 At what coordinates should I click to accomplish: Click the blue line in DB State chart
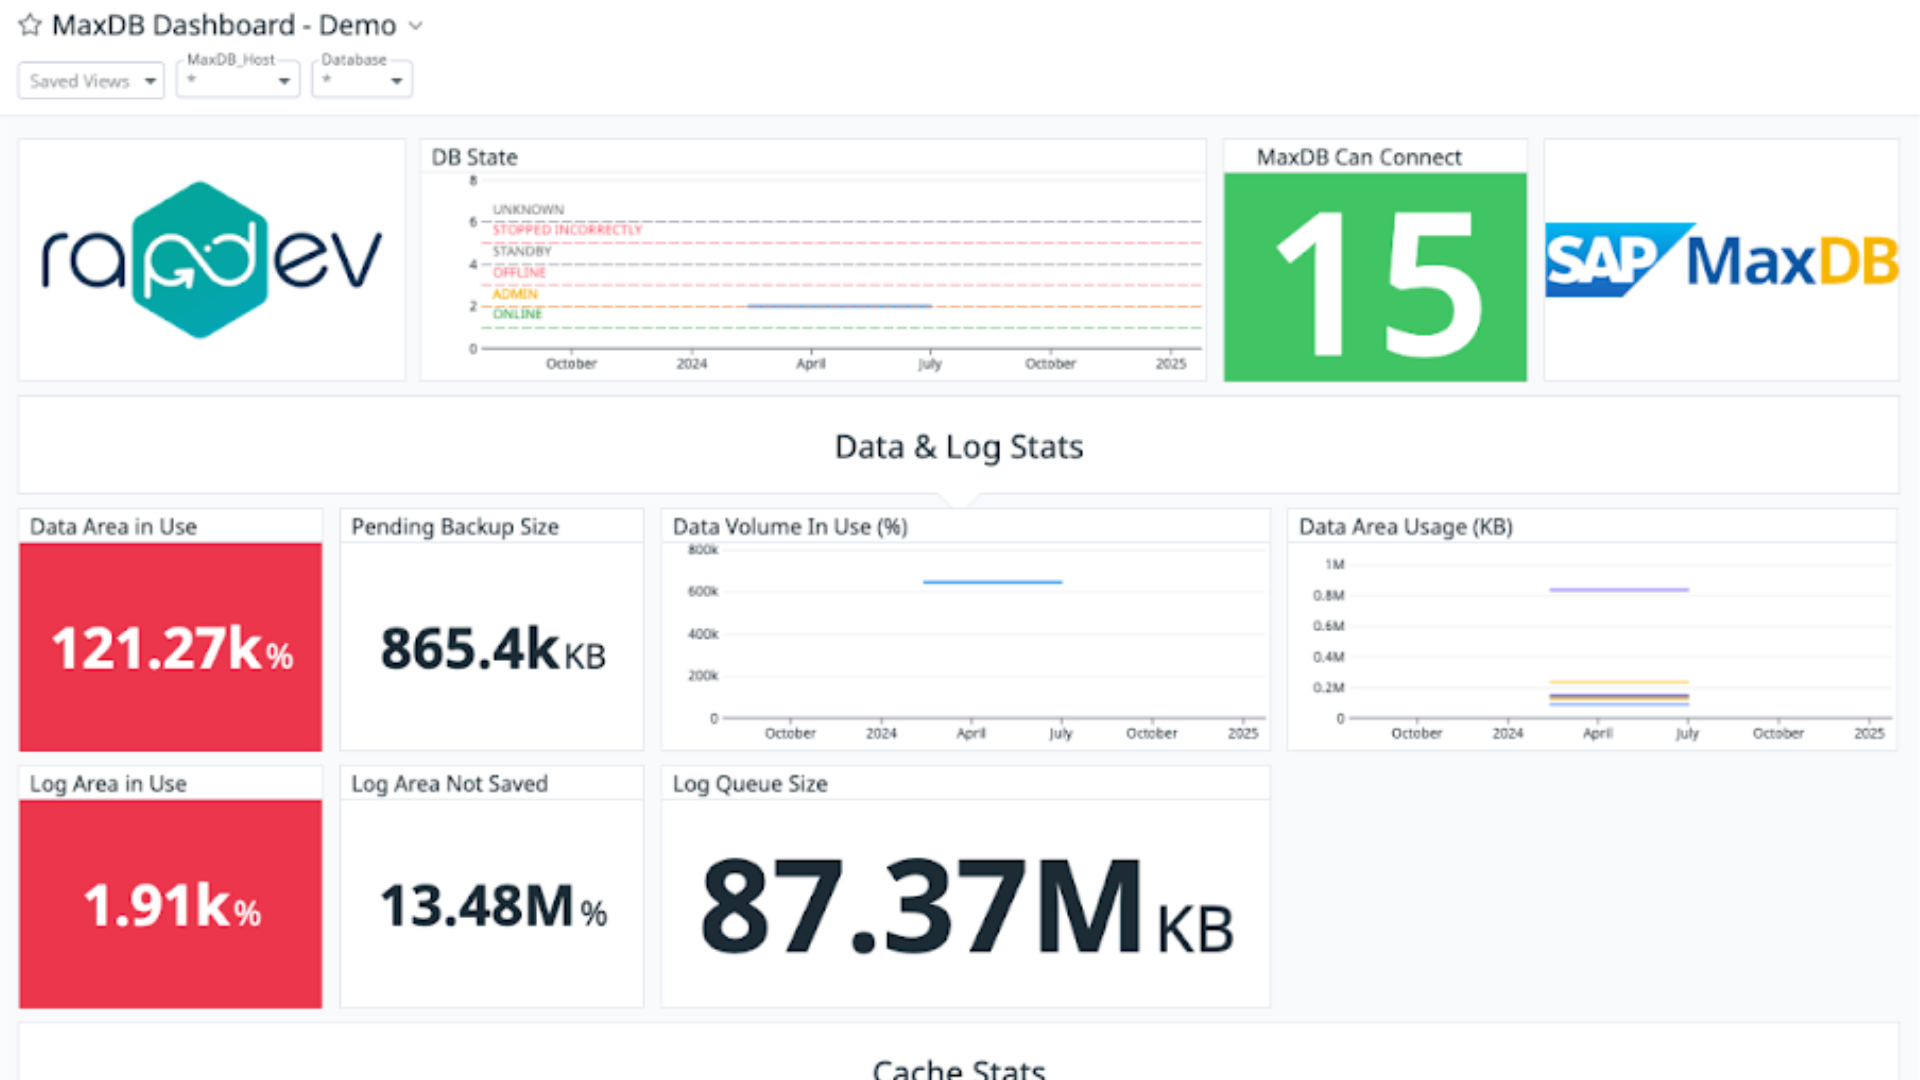839,306
